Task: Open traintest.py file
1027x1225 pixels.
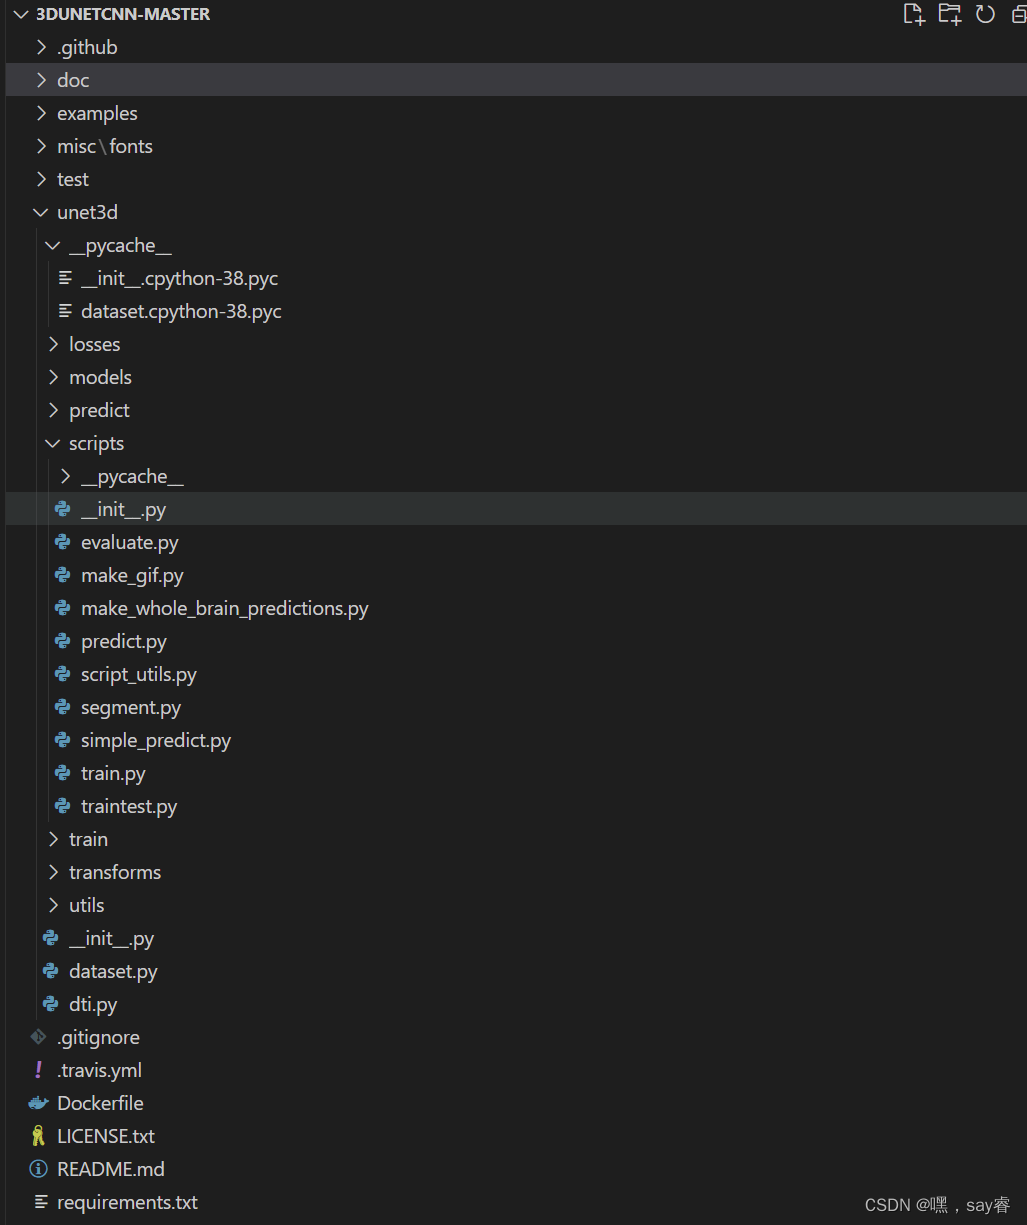Action: click(x=129, y=807)
